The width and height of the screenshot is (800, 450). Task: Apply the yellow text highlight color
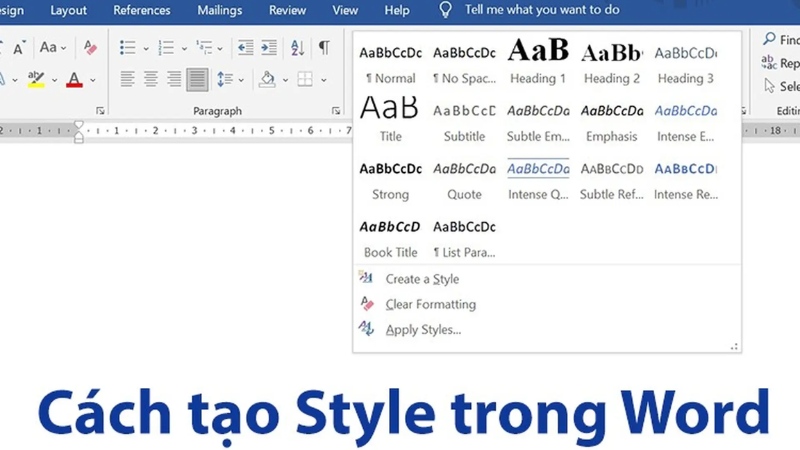tap(36, 79)
